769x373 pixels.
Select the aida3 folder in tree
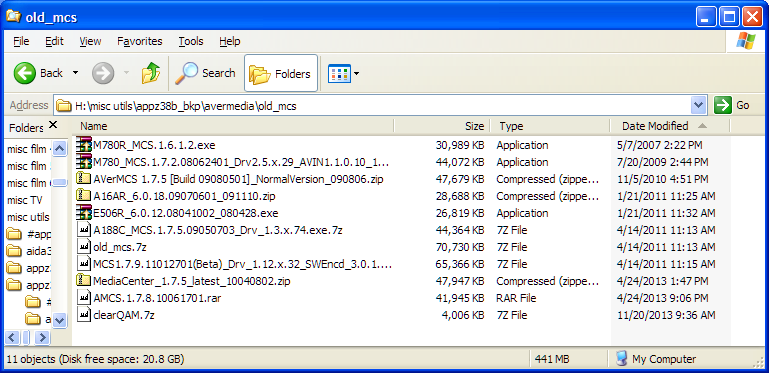pos(29,251)
